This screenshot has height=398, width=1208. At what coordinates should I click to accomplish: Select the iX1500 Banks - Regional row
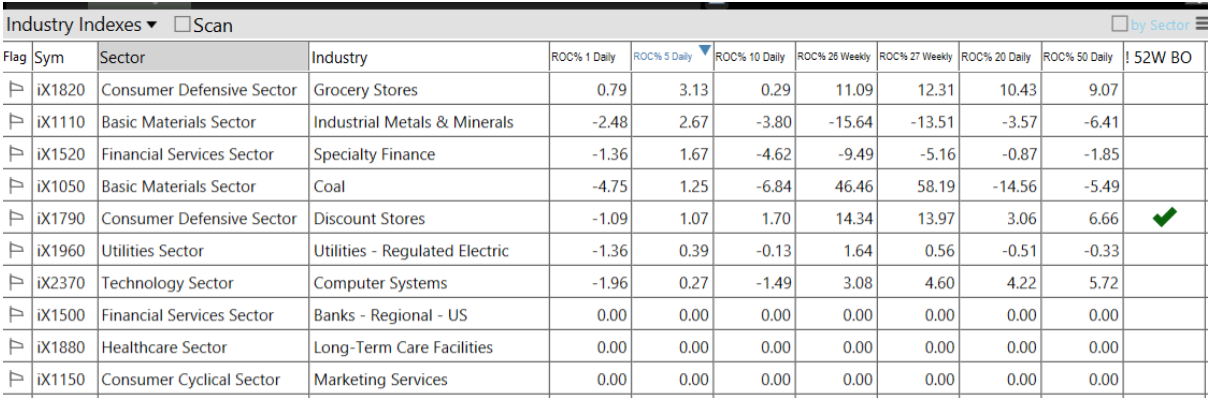click(x=604, y=315)
